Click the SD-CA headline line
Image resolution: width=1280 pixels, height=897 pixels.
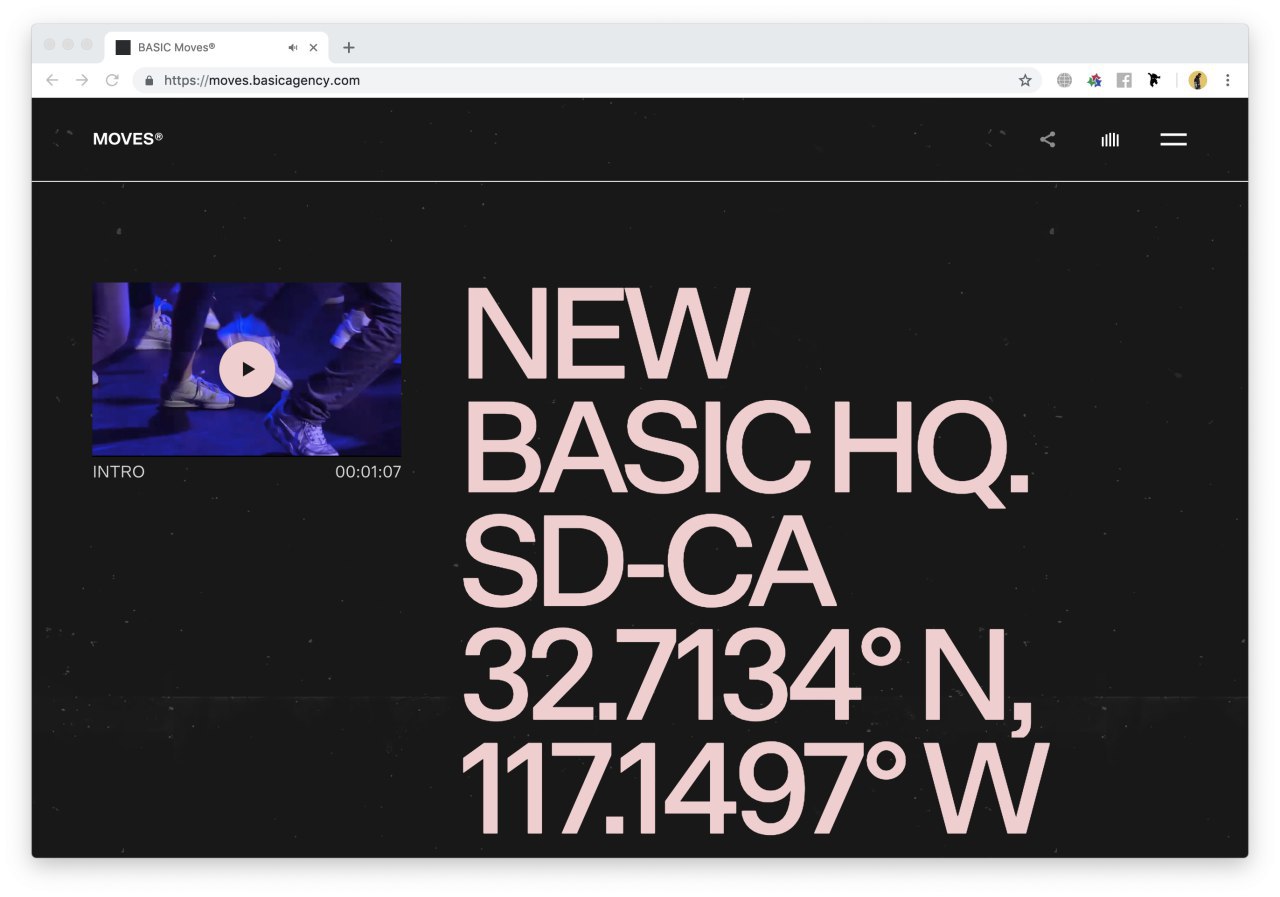coord(648,562)
